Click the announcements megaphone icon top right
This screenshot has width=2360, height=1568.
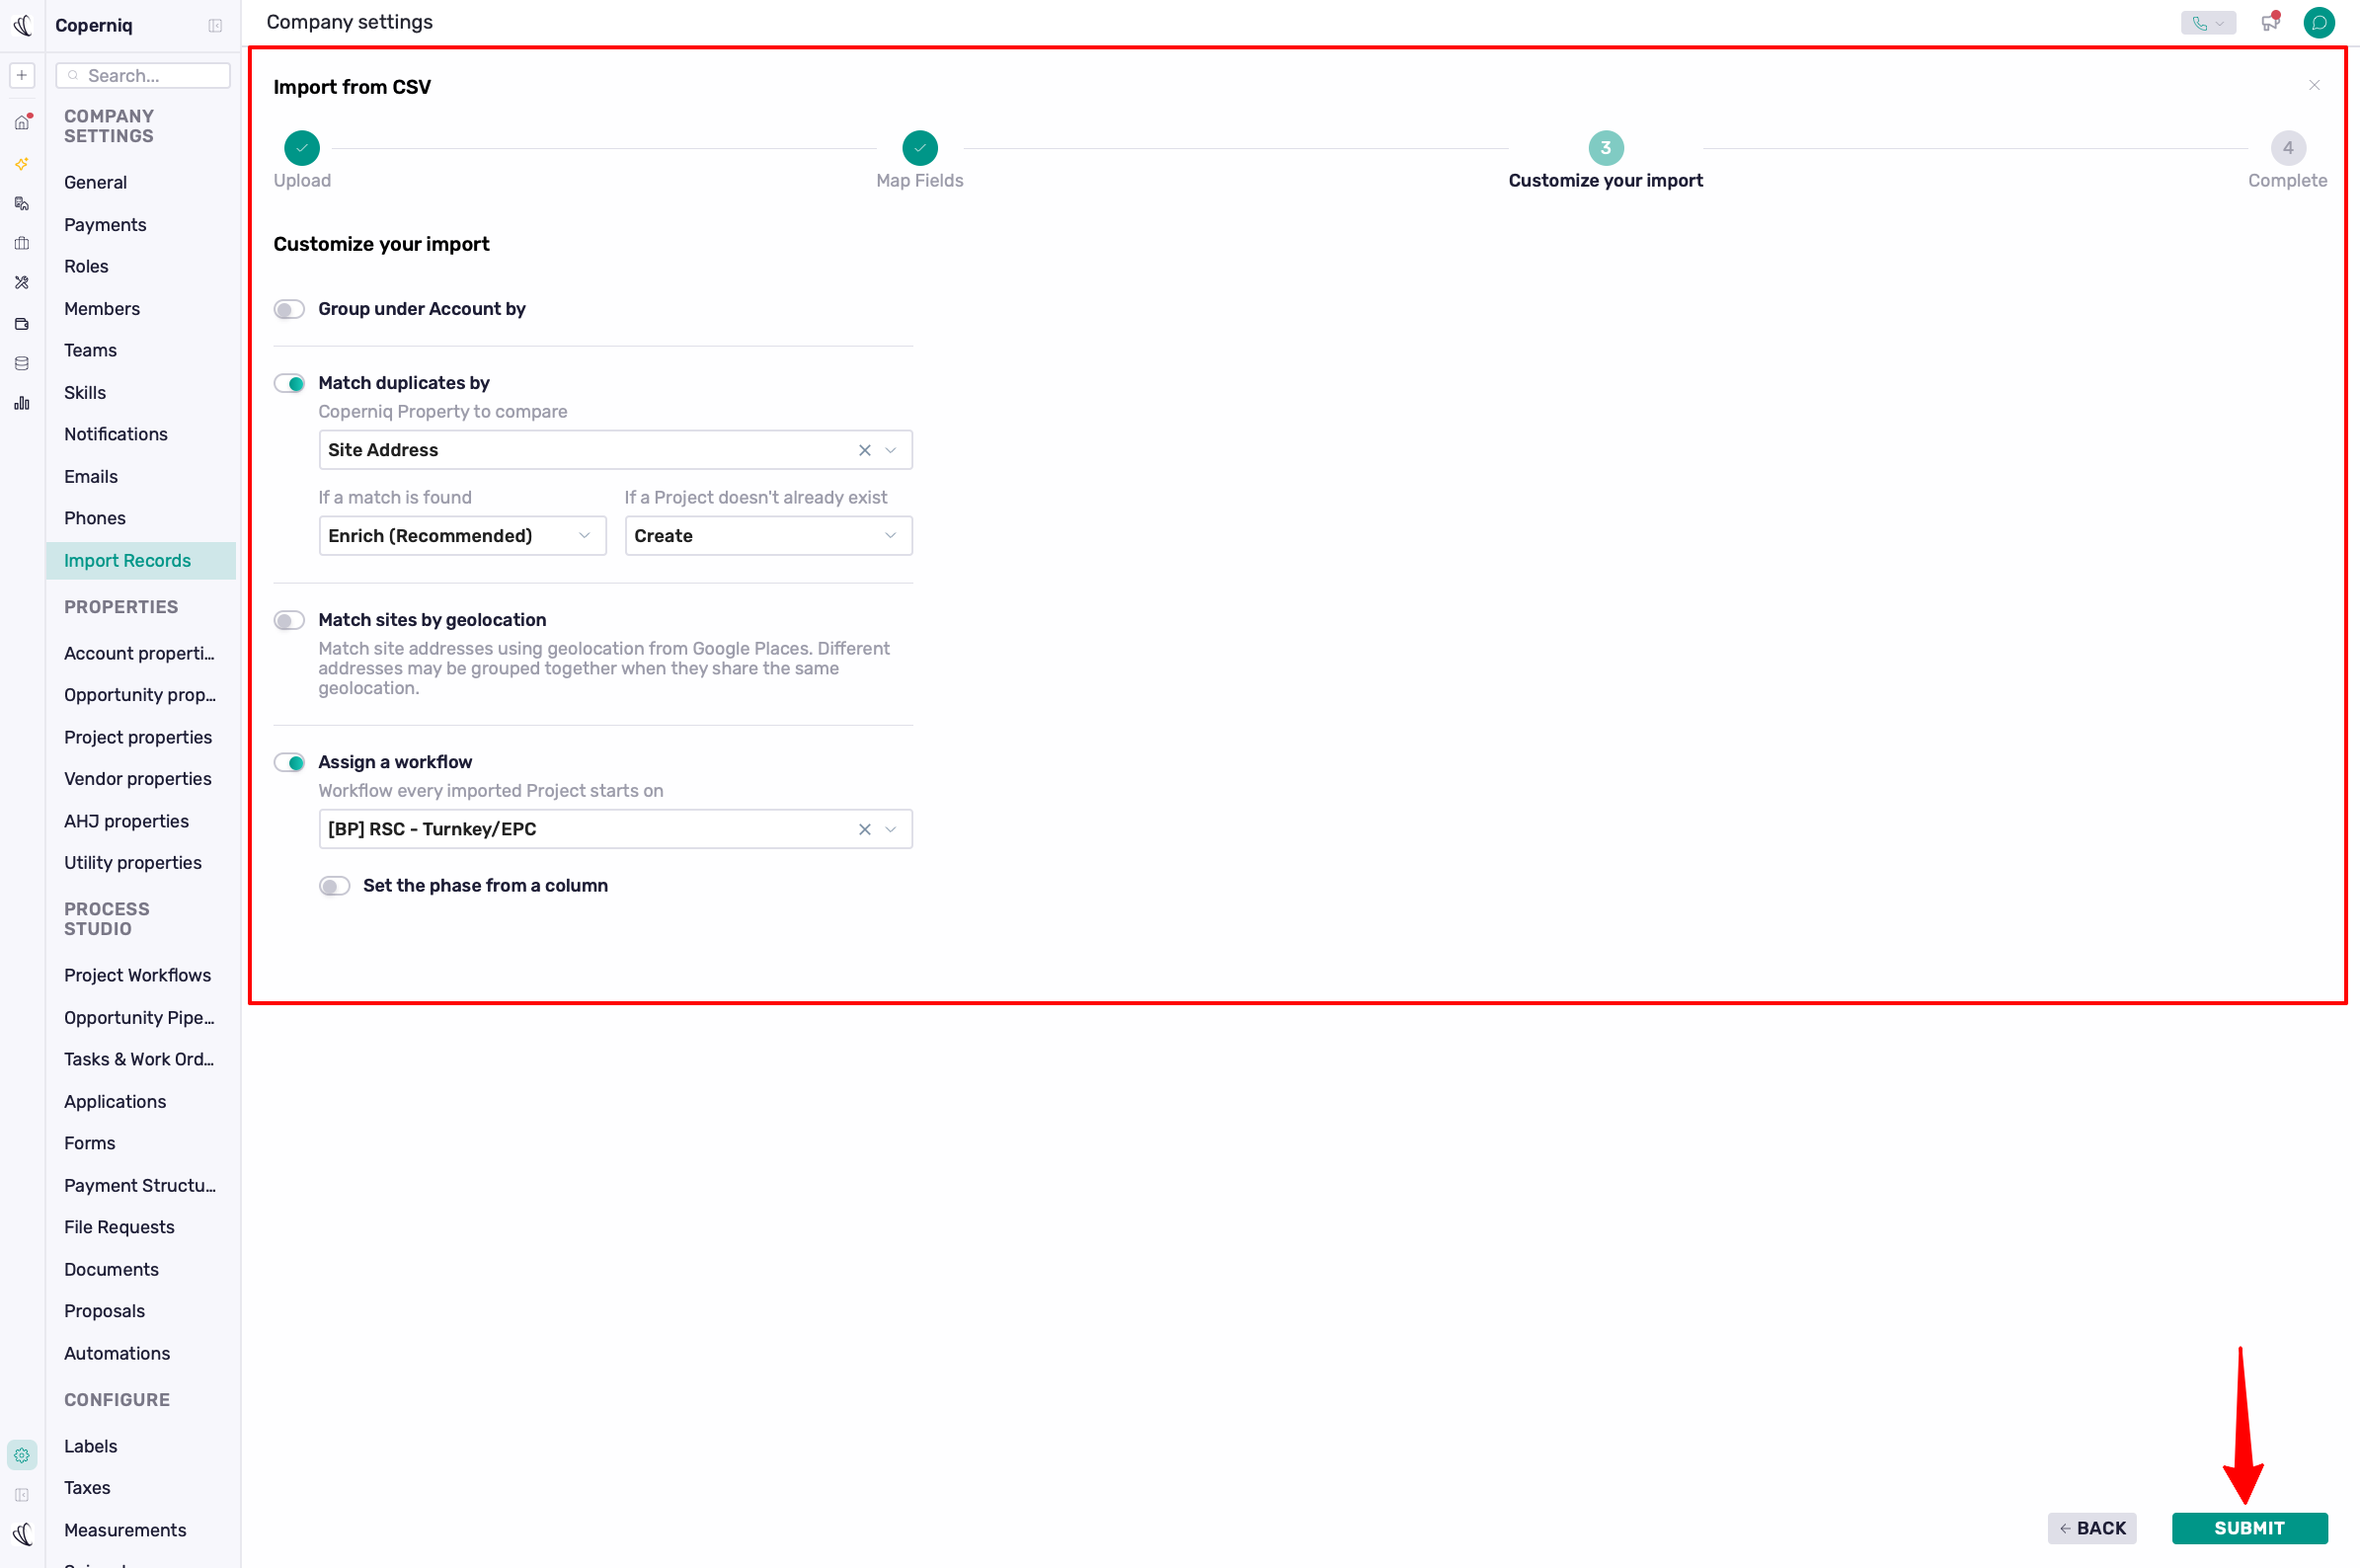click(x=2270, y=22)
